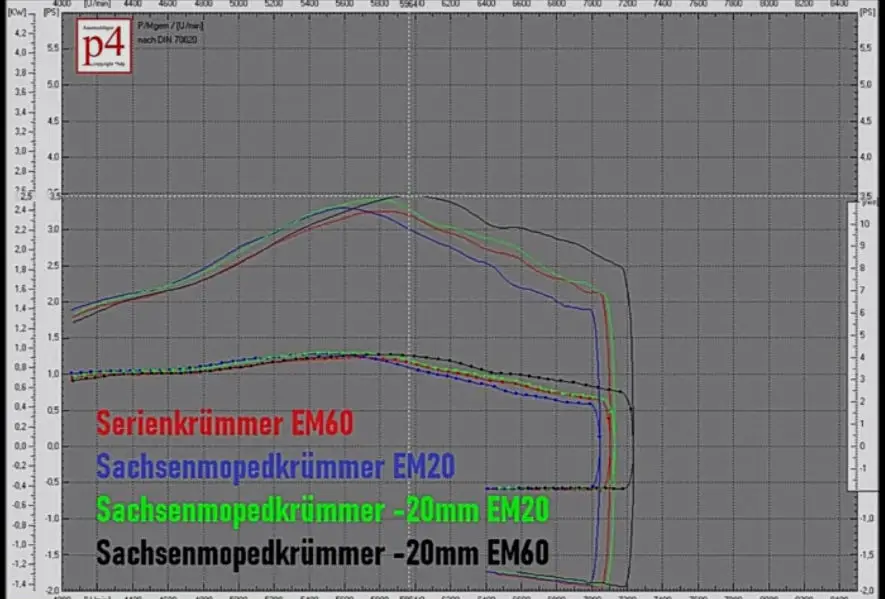
Task: Click the red p4 logo
Action: click(x=103, y=45)
